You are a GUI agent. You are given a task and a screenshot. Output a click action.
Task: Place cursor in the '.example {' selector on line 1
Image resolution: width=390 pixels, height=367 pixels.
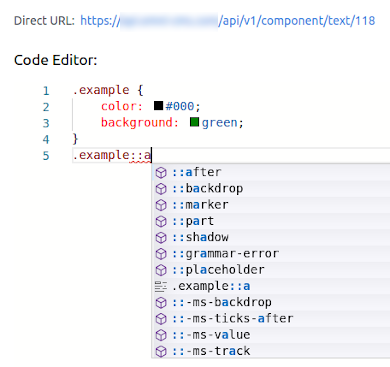tap(108, 90)
